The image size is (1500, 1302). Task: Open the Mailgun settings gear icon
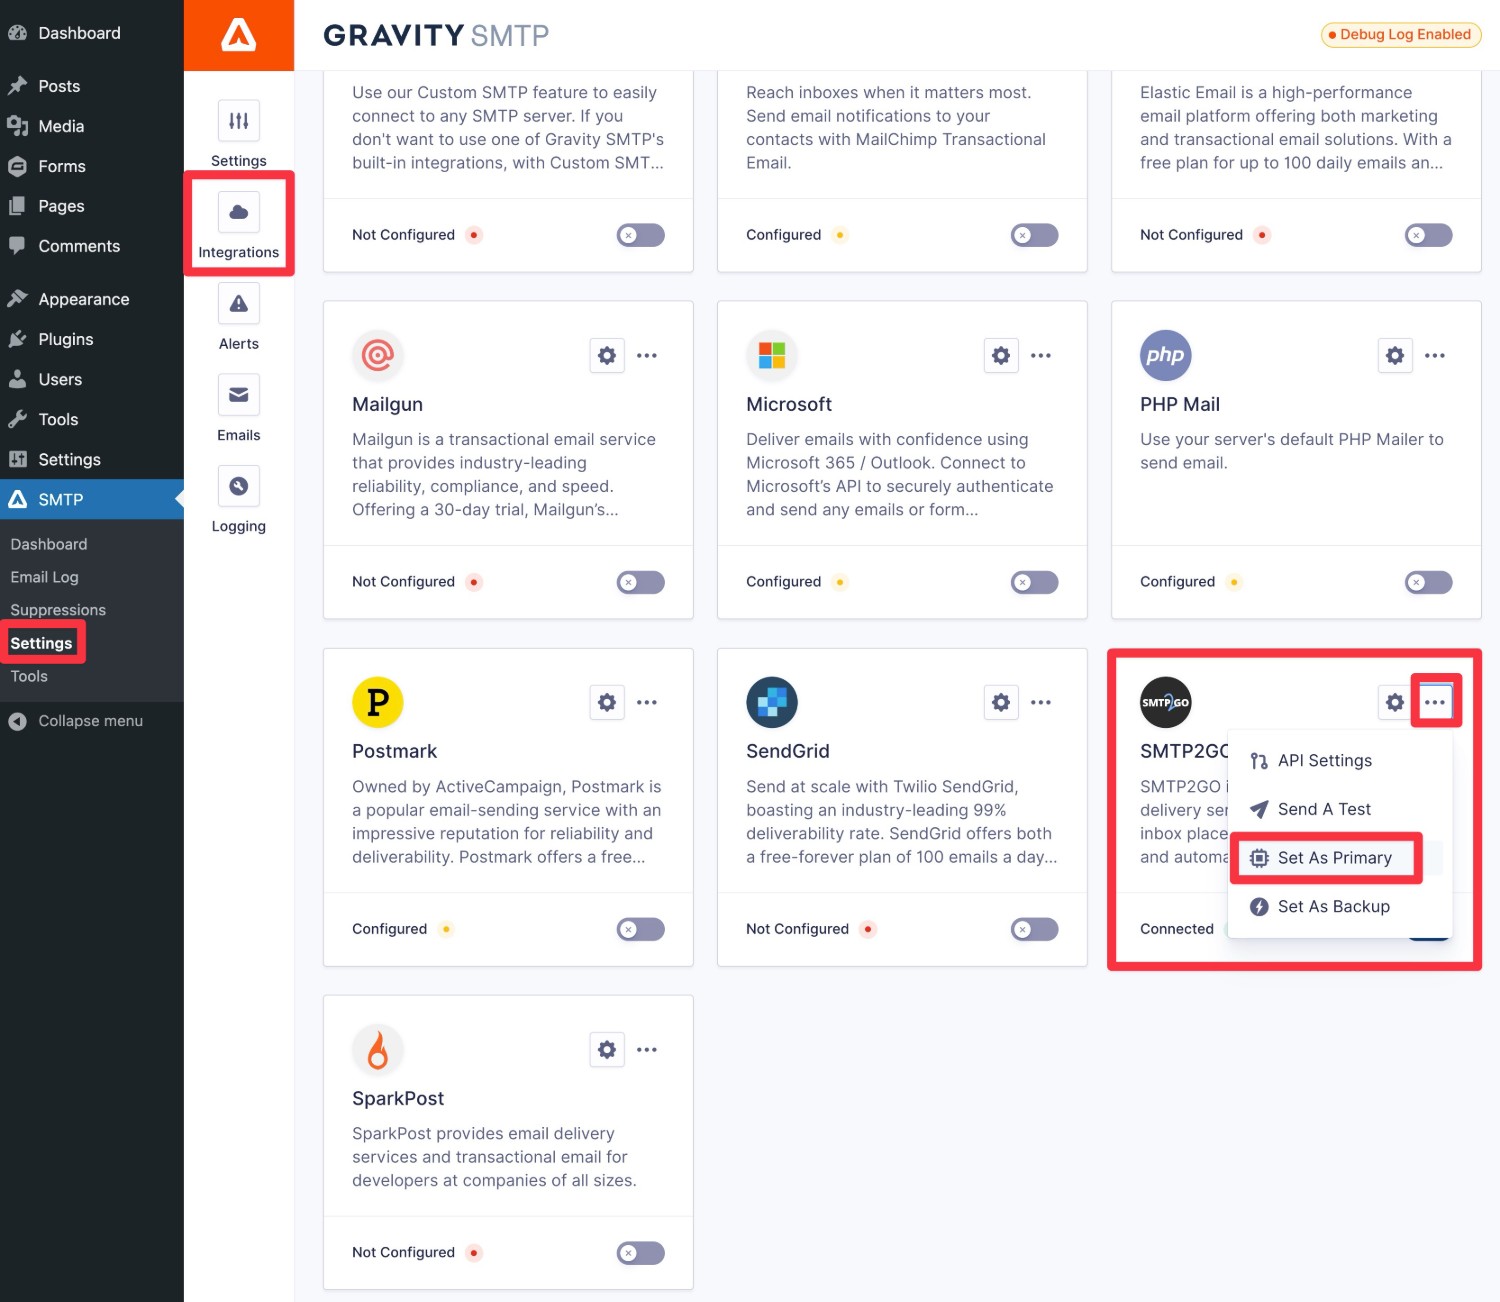(607, 355)
